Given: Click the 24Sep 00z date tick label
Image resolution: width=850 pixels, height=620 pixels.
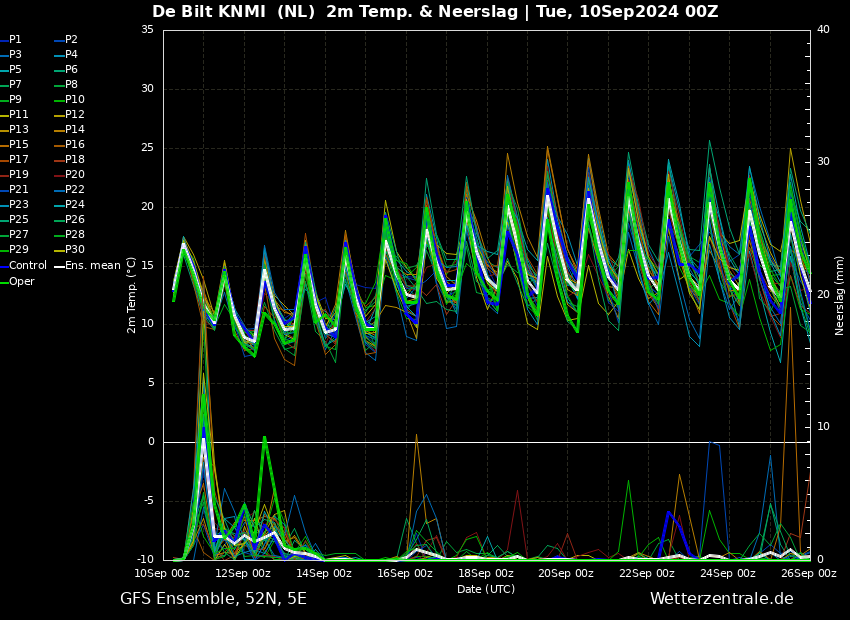Looking at the screenshot, I should coord(728,574).
